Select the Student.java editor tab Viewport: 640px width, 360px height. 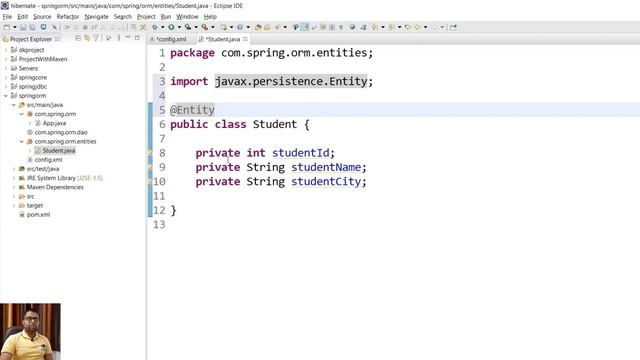click(222, 39)
